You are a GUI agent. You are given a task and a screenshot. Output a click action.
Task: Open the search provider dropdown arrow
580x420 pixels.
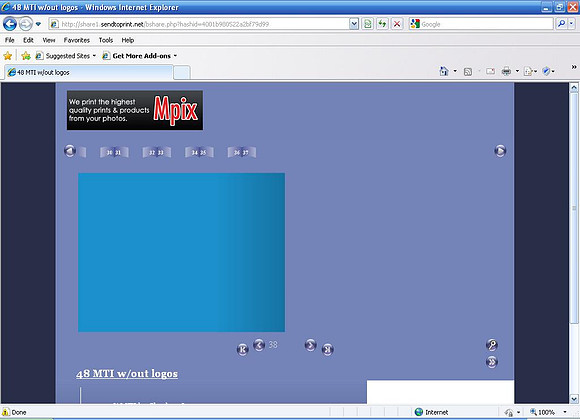[x=571, y=24]
